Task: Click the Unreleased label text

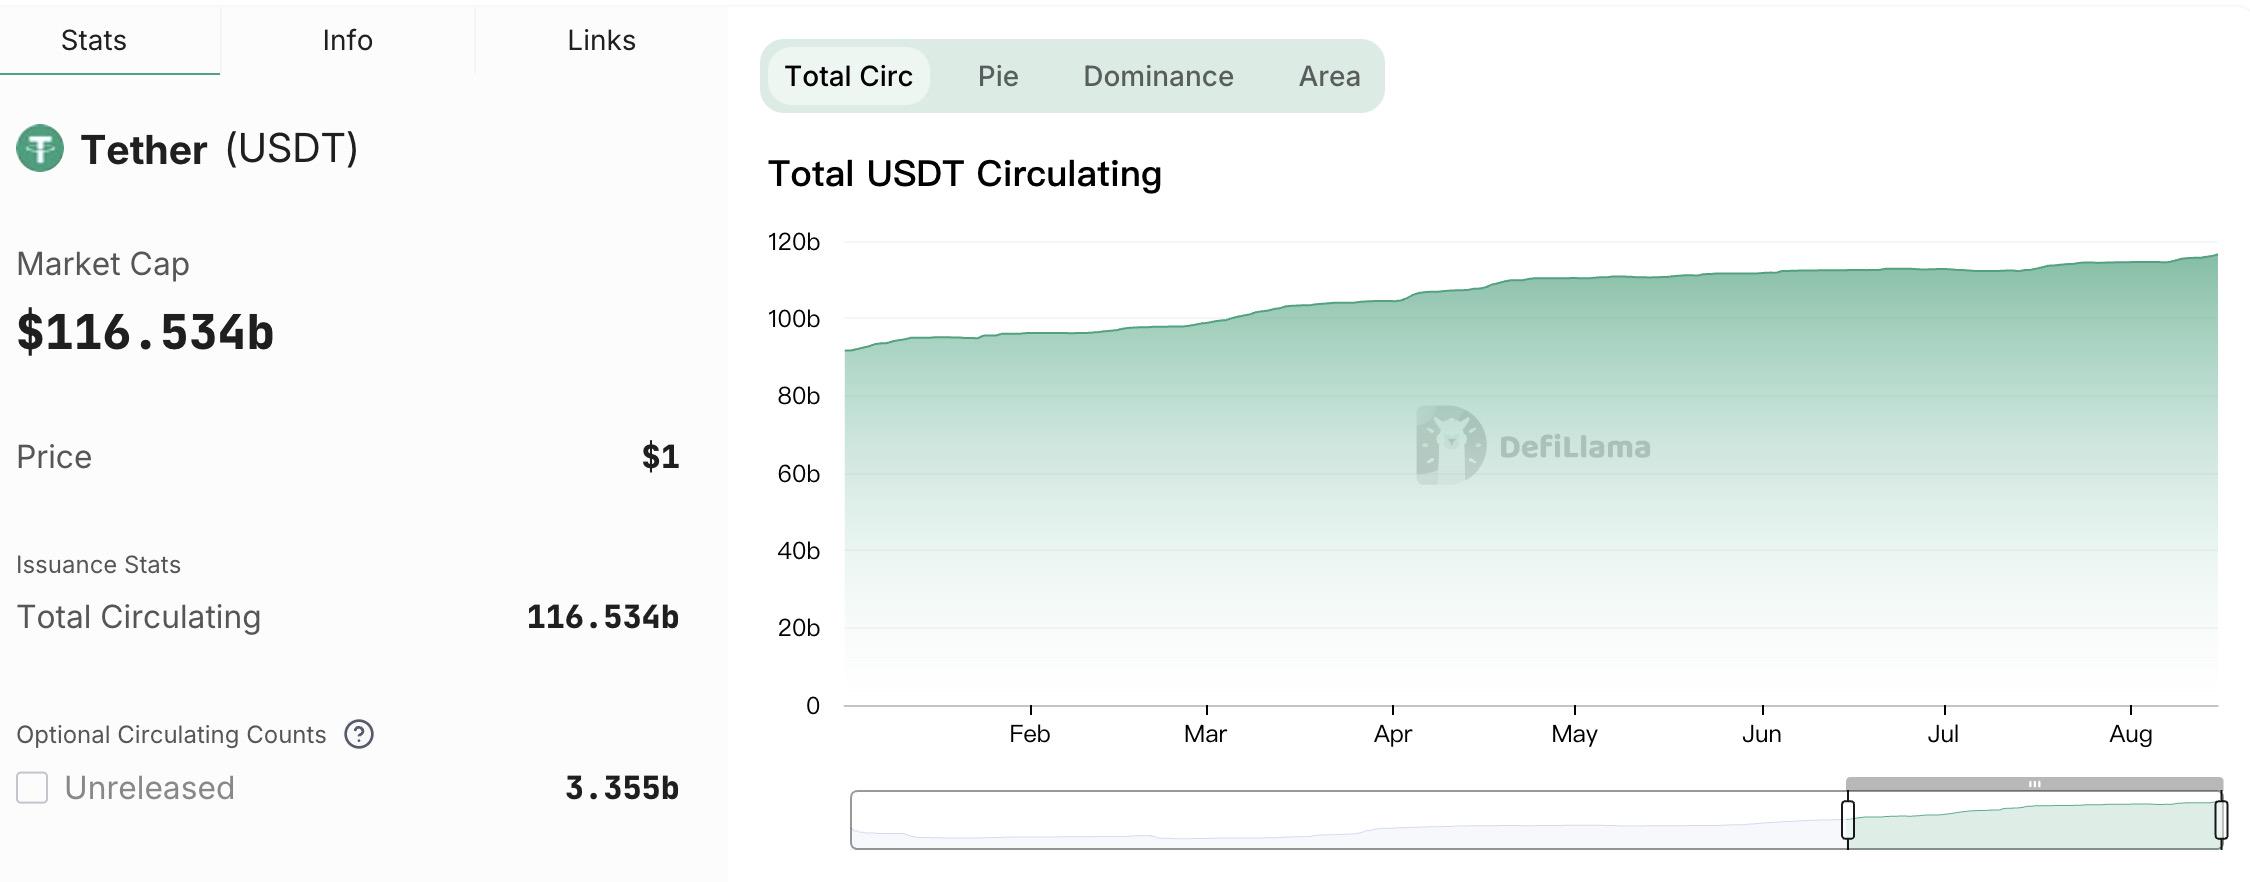Action: point(149,788)
